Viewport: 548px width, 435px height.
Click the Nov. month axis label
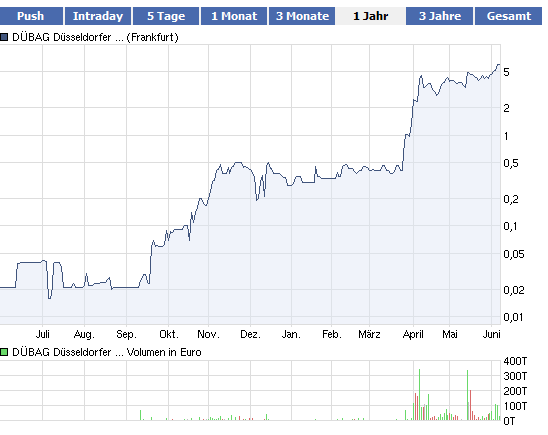click(x=209, y=334)
